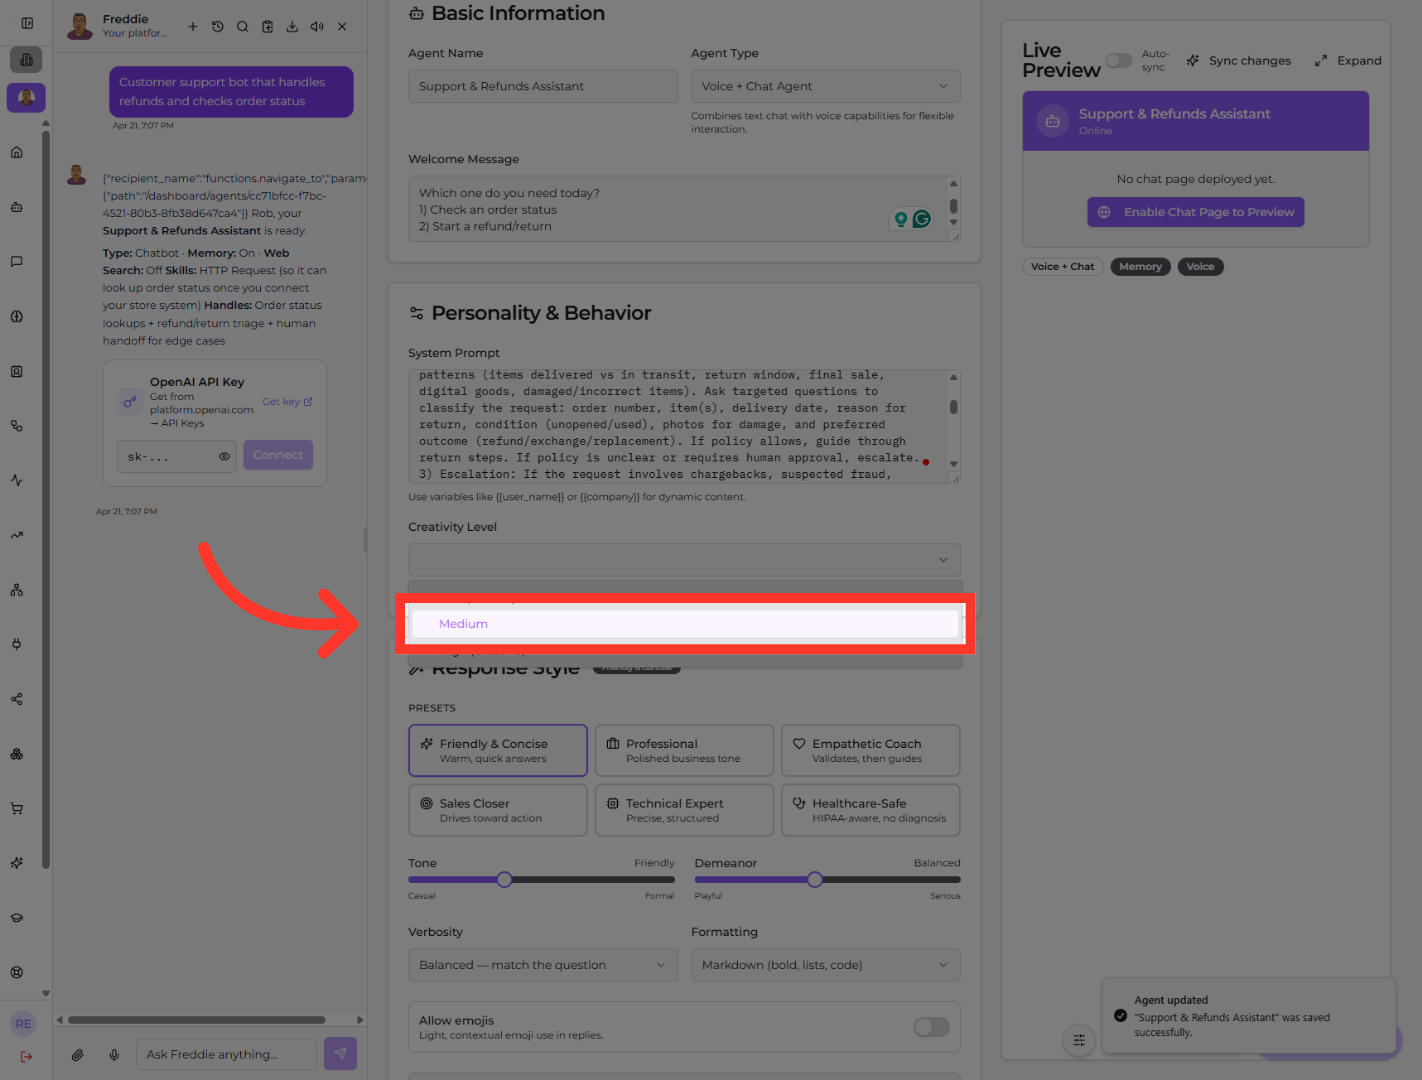Open the shopping cart icon in the sidebar
The image size is (1422, 1080).
[17, 808]
